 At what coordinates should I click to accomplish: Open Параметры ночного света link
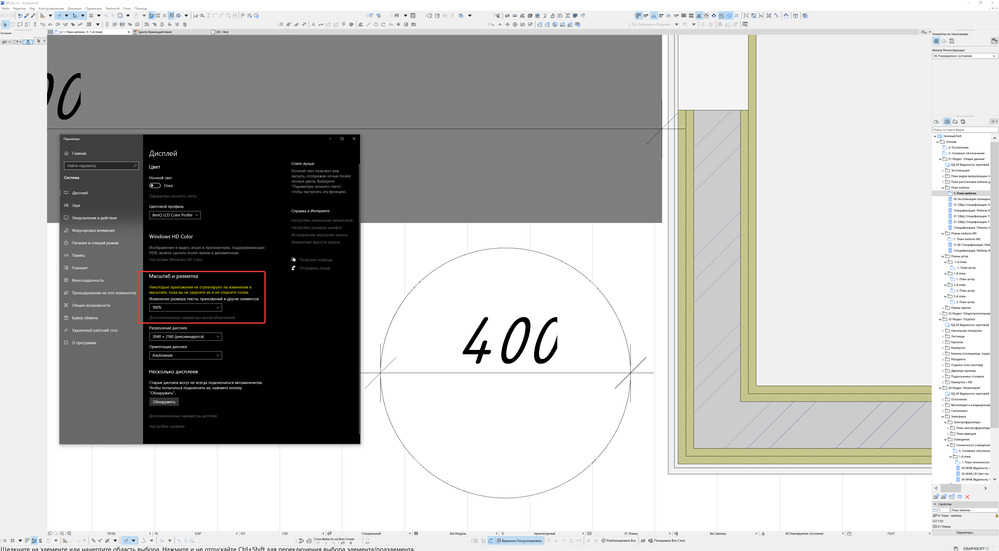tap(173, 196)
